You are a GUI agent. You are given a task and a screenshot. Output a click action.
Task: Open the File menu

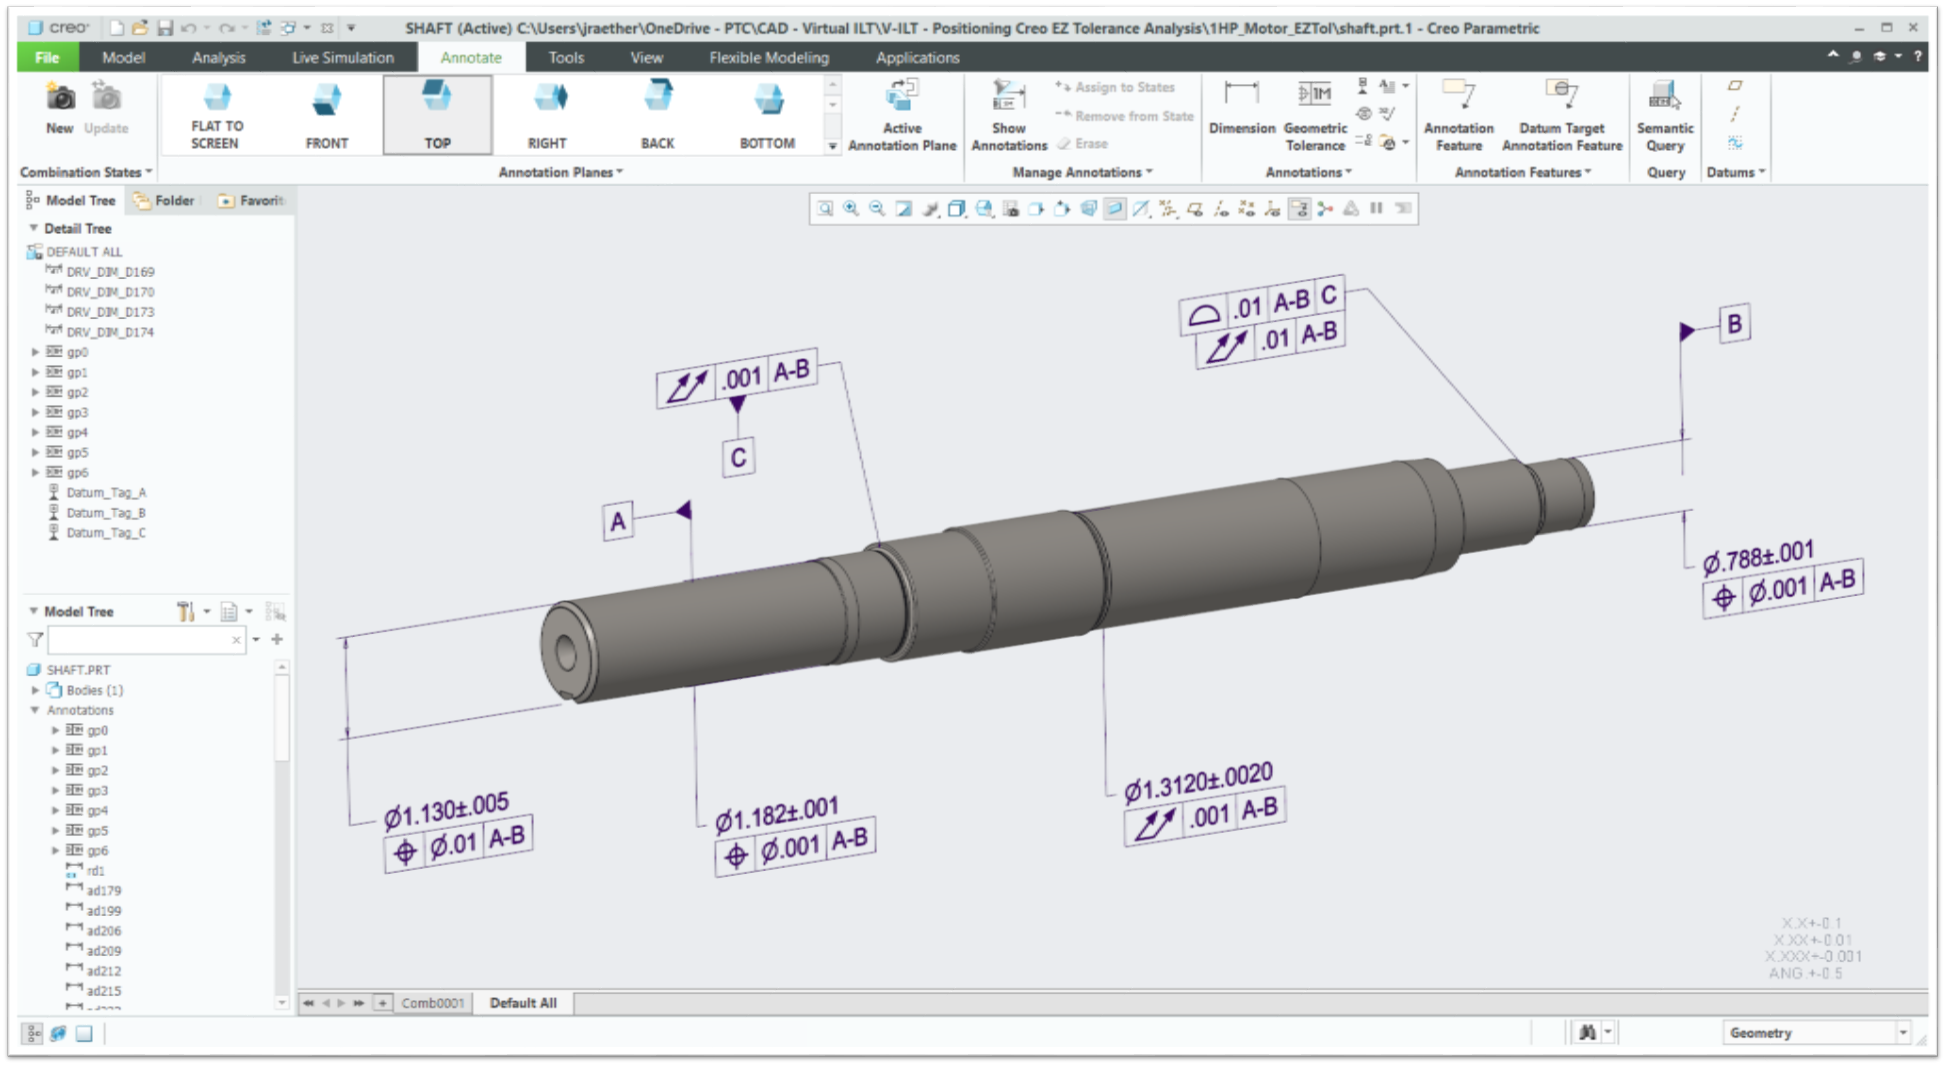coord(47,57)
